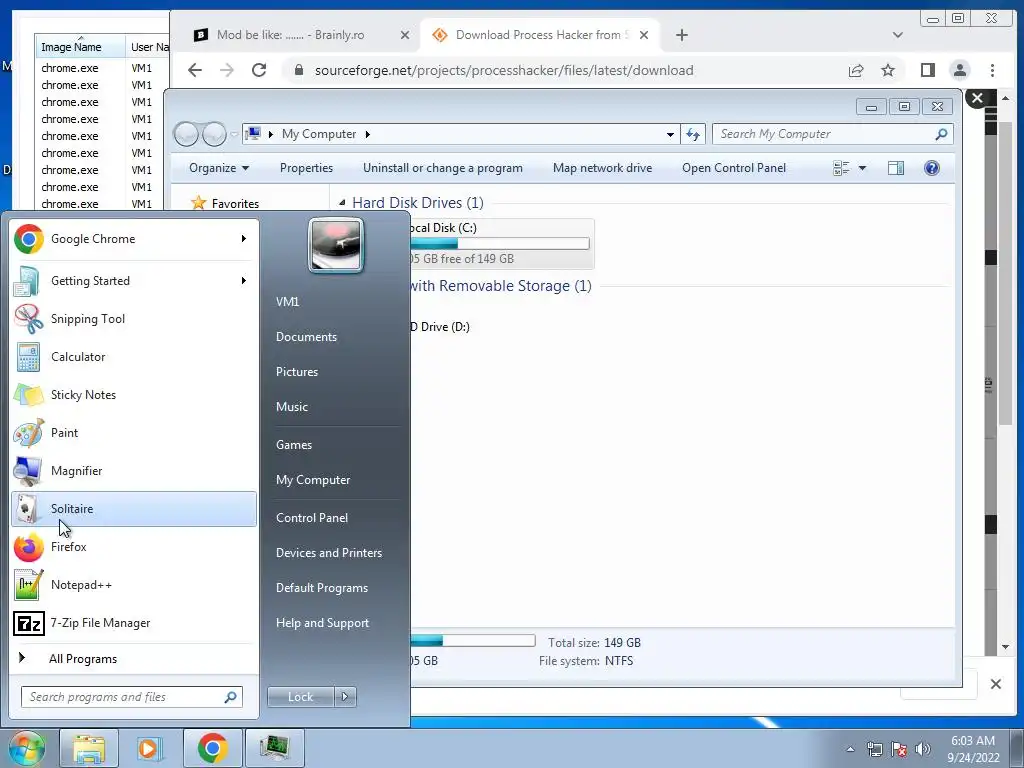This screenshot has height=768, width=1024.
Task: Collapse Hard Disk Drives group
Action: (x=342, y=203)
